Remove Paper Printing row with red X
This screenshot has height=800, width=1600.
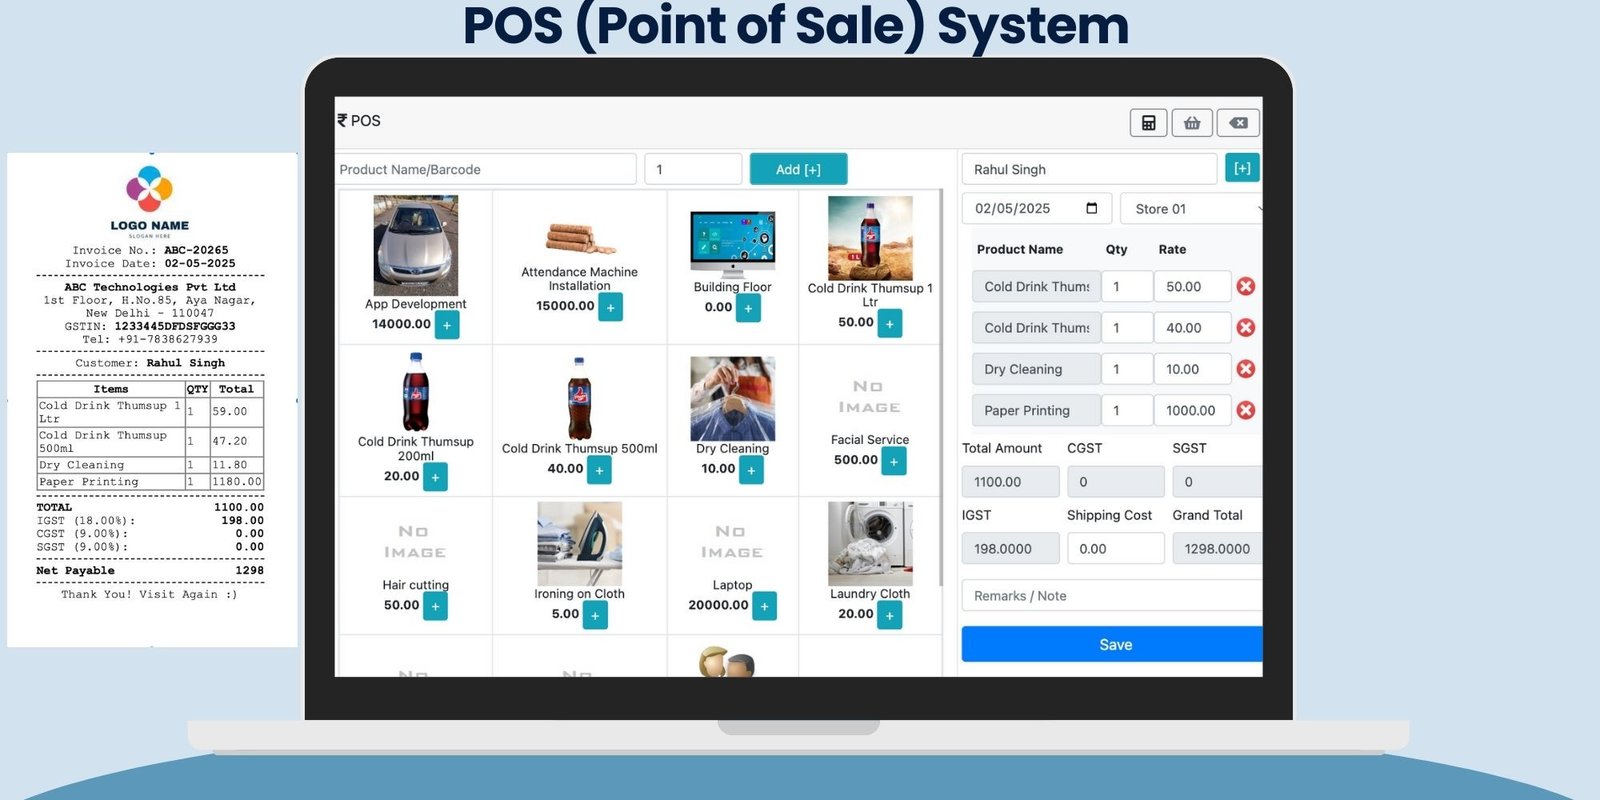click(x=1245, y=410)
